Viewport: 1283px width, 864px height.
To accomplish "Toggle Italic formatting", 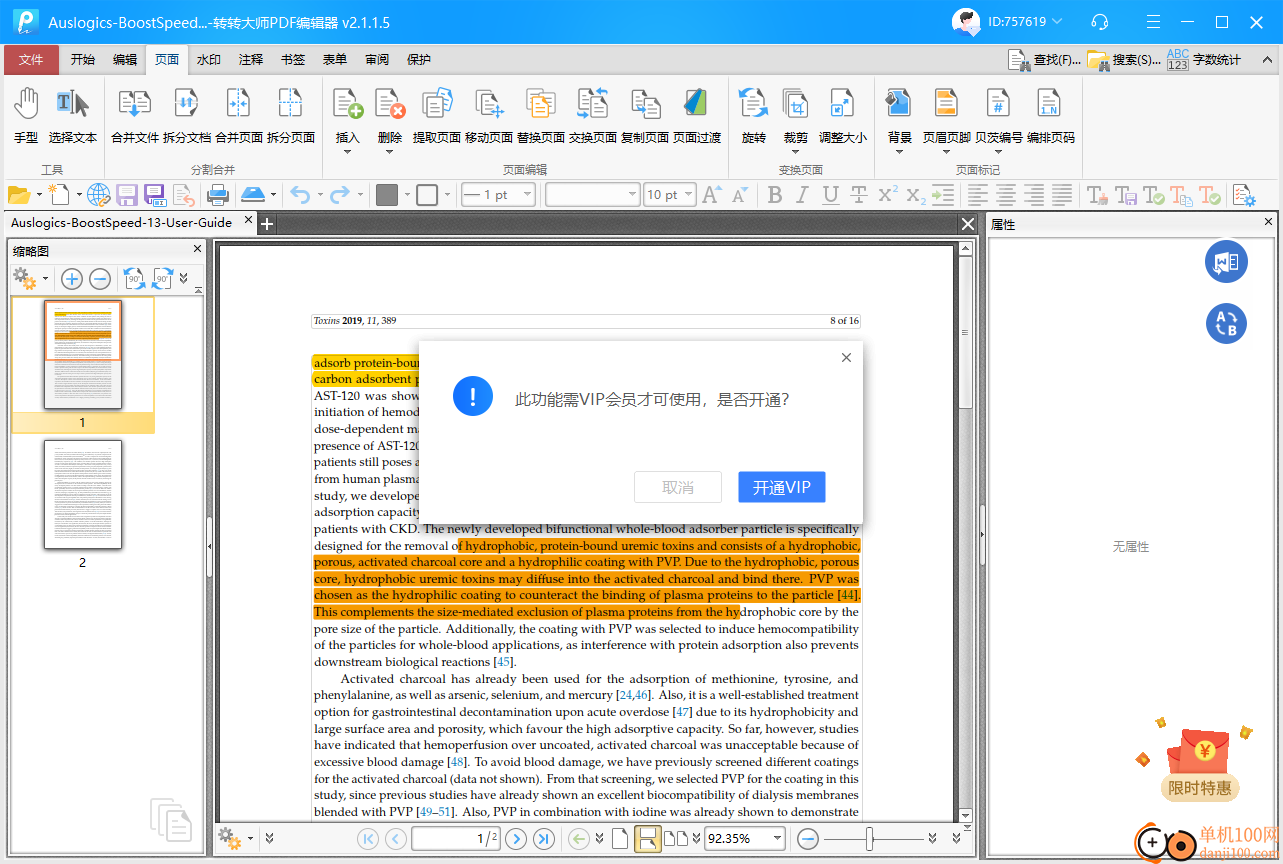I will [803, 195].
